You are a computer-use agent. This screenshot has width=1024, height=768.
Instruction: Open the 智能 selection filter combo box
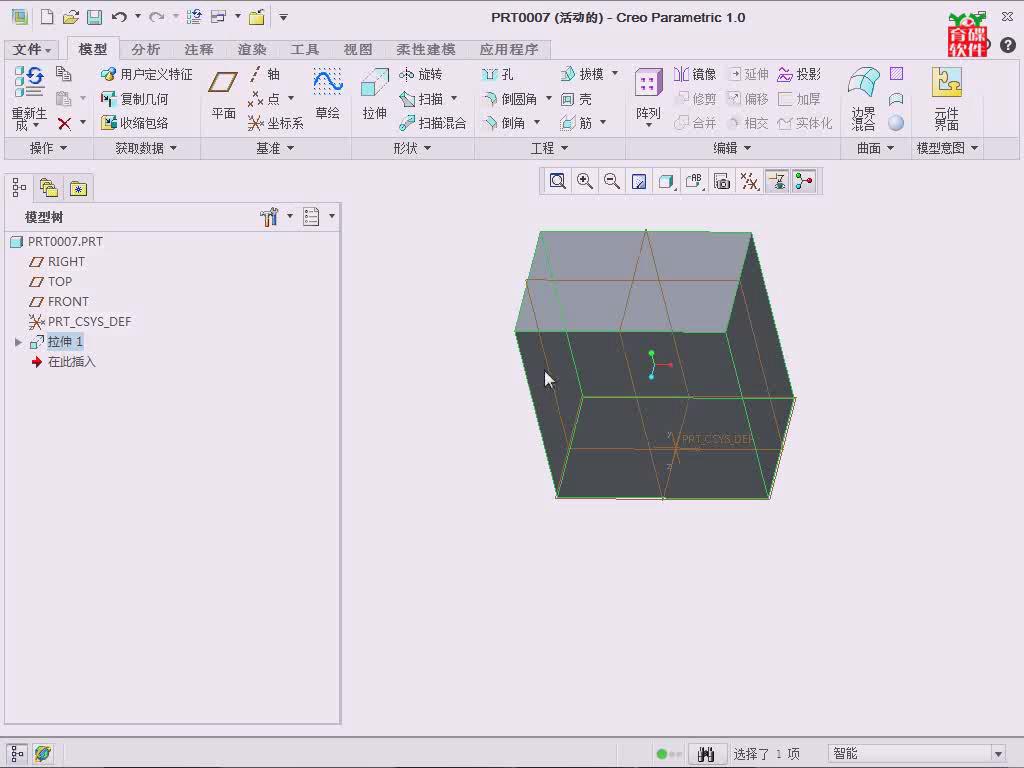(x=917, y=754)
